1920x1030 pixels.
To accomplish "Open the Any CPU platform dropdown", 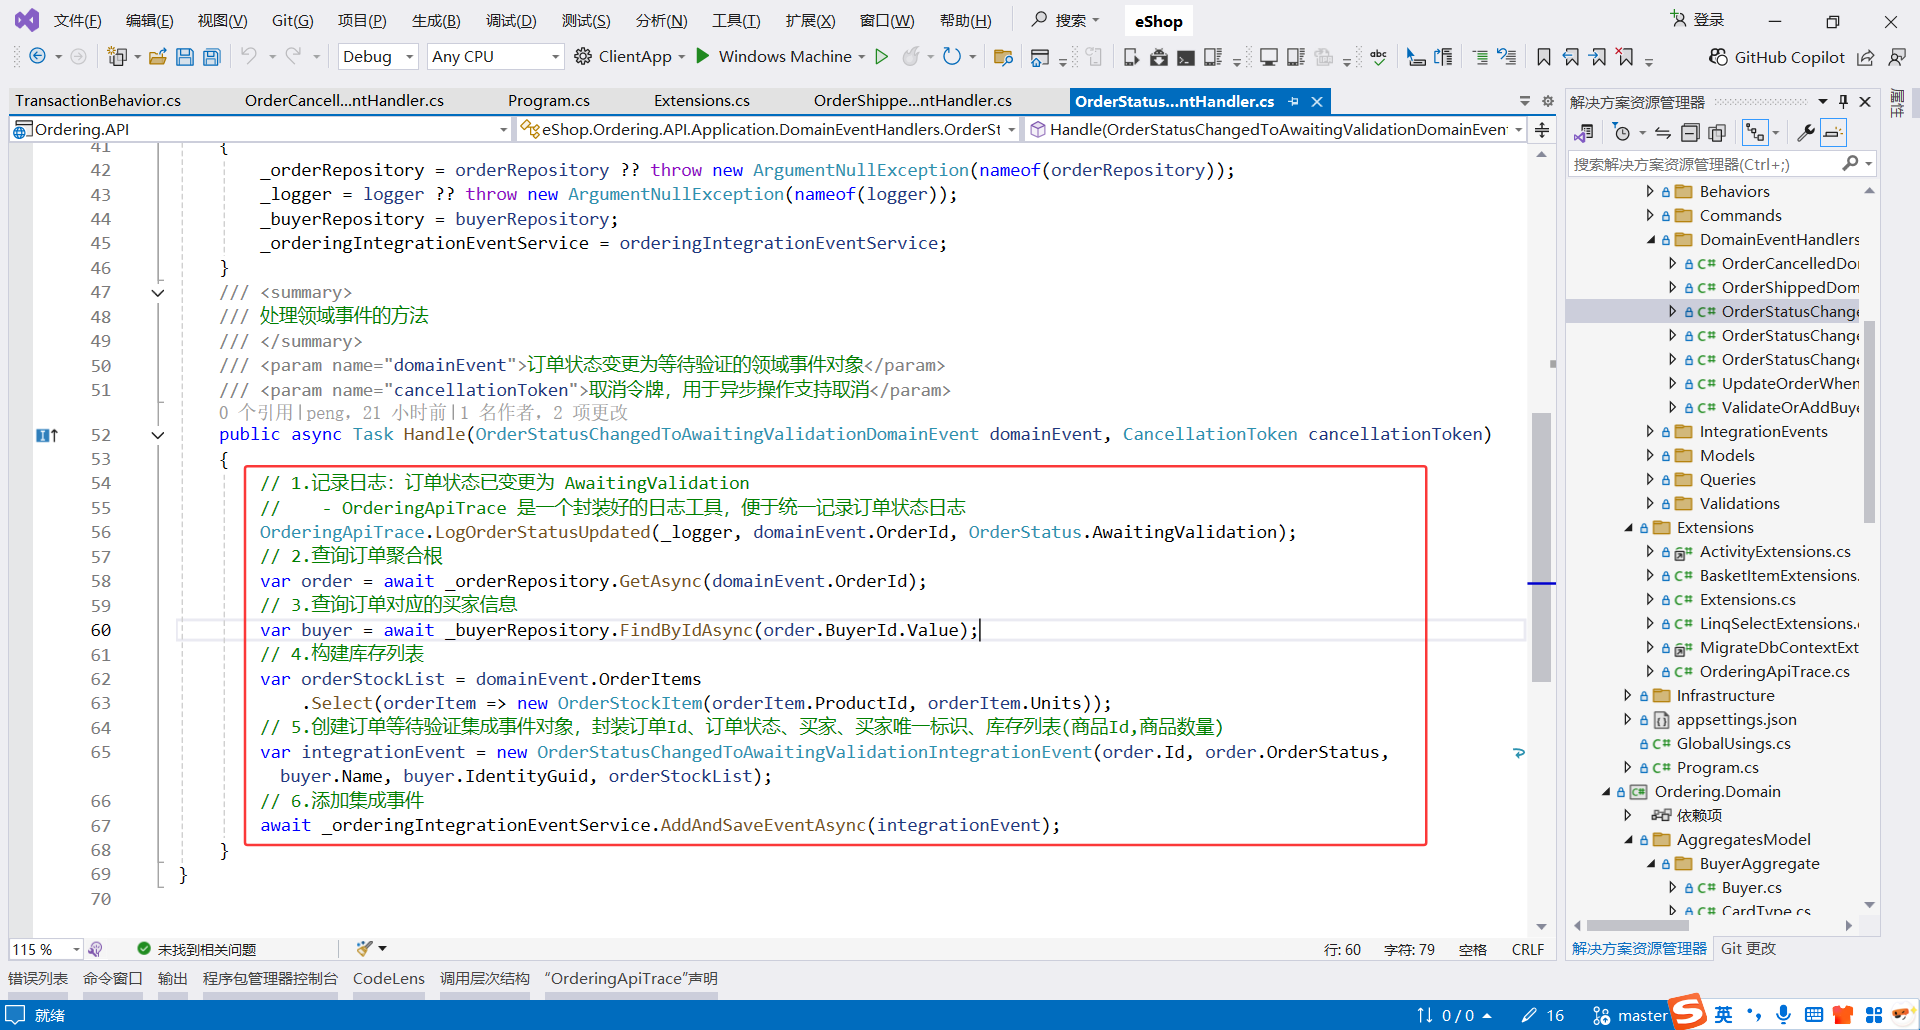I will pyautogui.click(x=495, y=57).
